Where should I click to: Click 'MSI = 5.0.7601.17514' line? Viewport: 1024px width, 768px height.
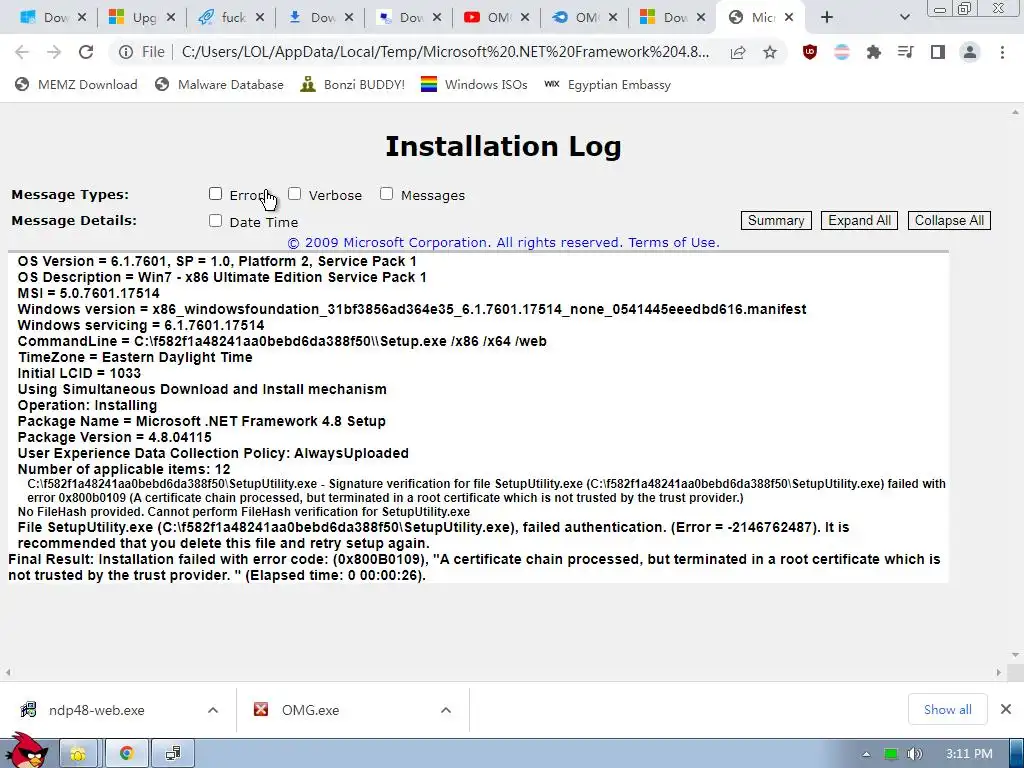[x=88, y=294]
